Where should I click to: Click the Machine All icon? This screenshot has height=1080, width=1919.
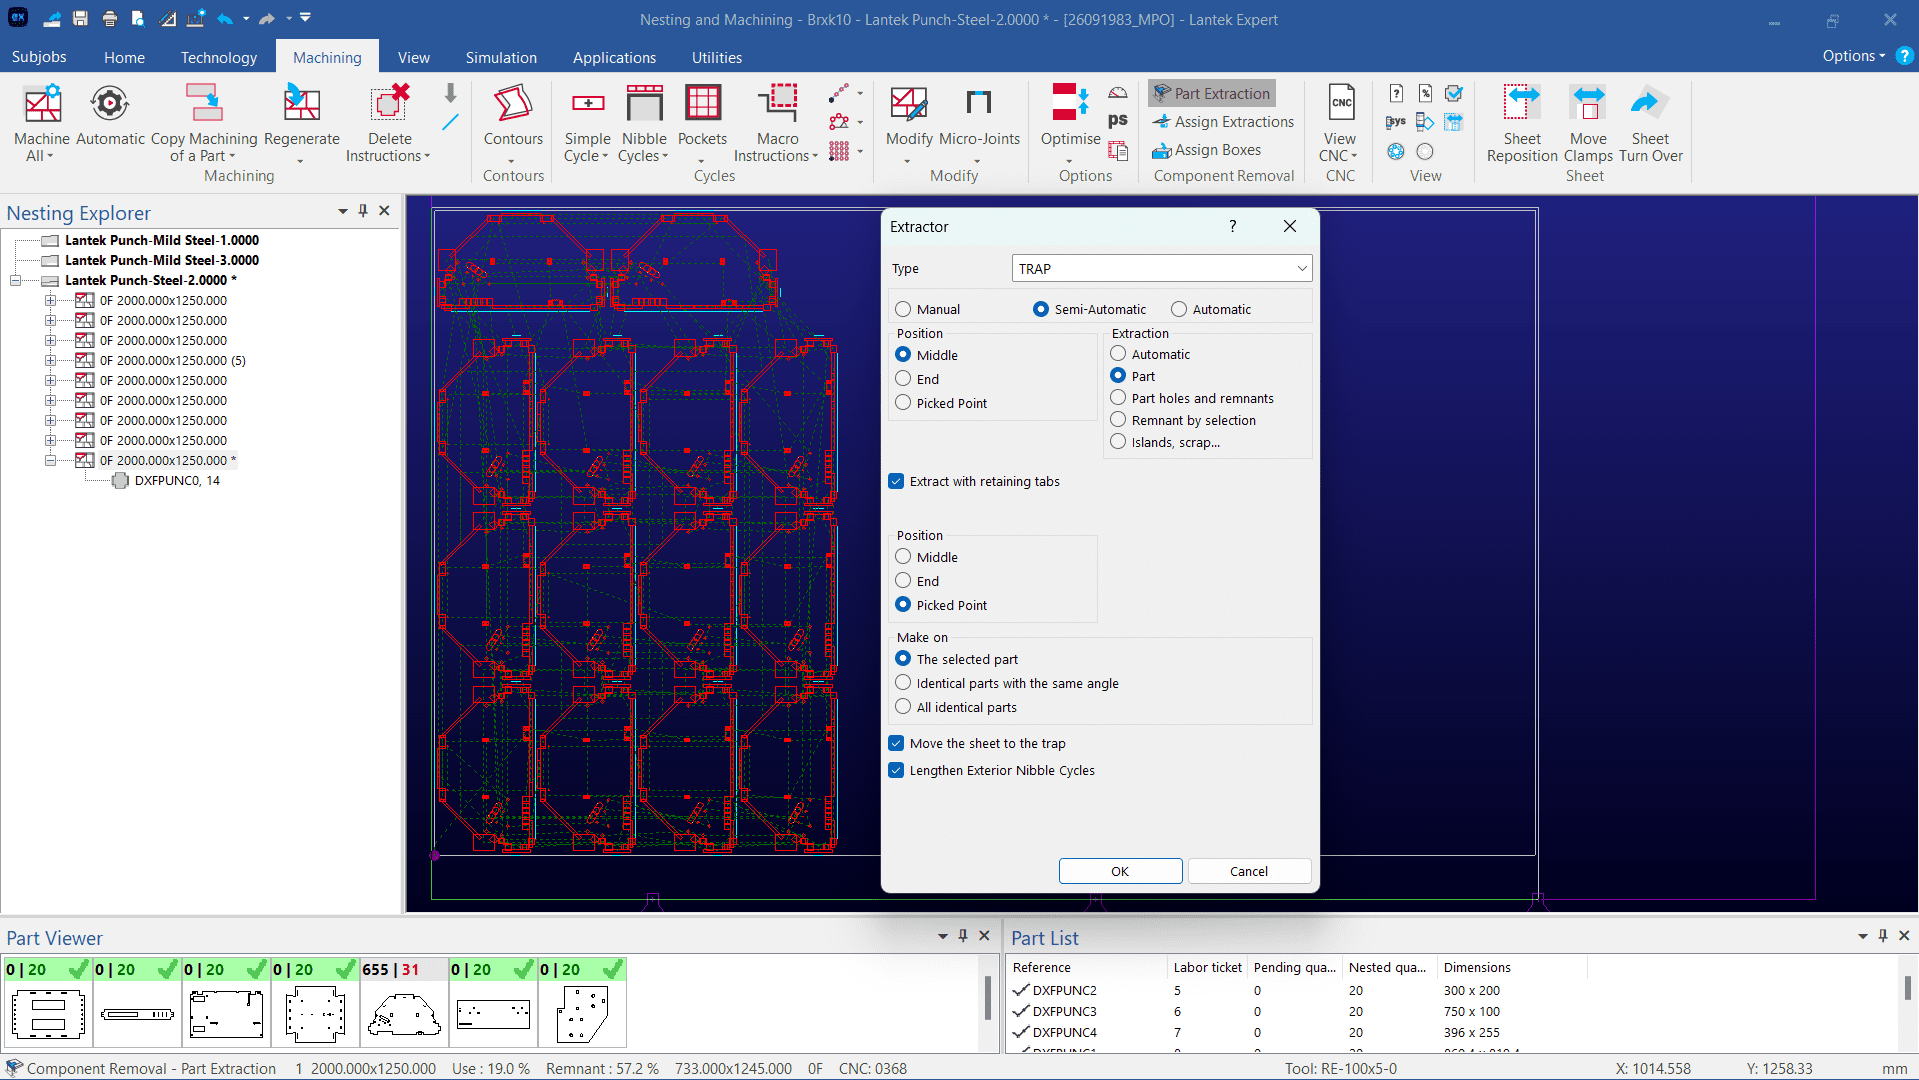(x=42, y=105)
